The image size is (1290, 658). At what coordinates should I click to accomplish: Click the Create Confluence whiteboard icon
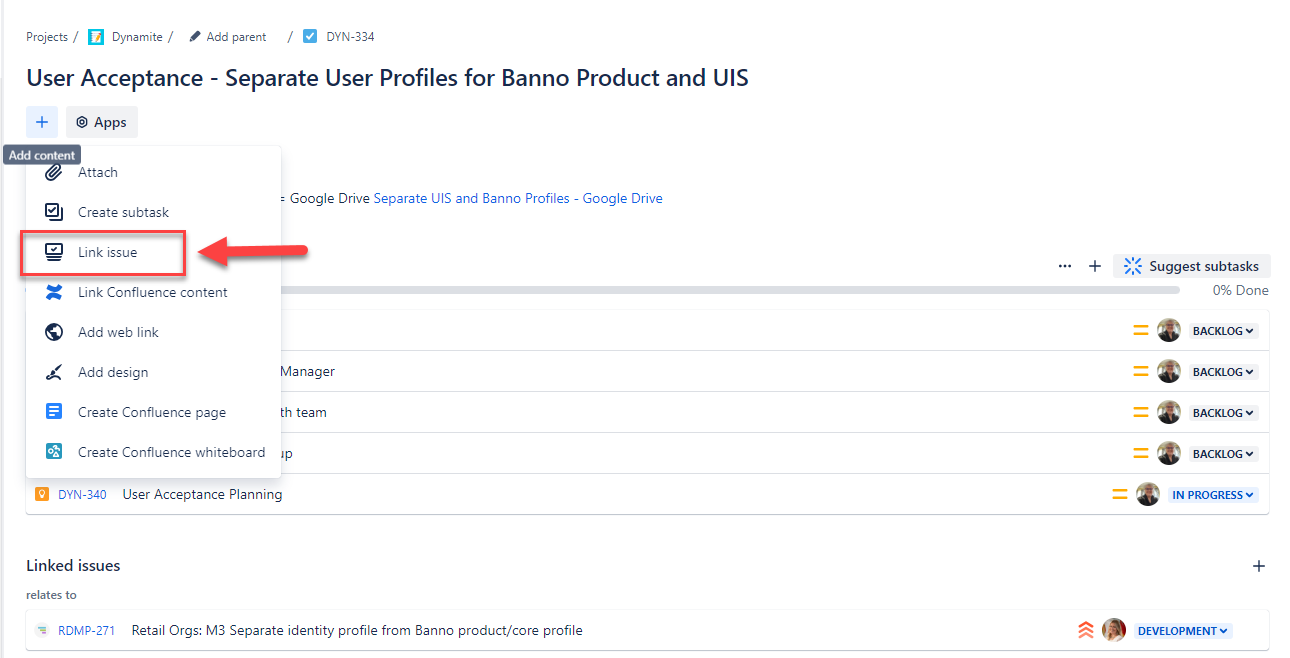[55, 452]
